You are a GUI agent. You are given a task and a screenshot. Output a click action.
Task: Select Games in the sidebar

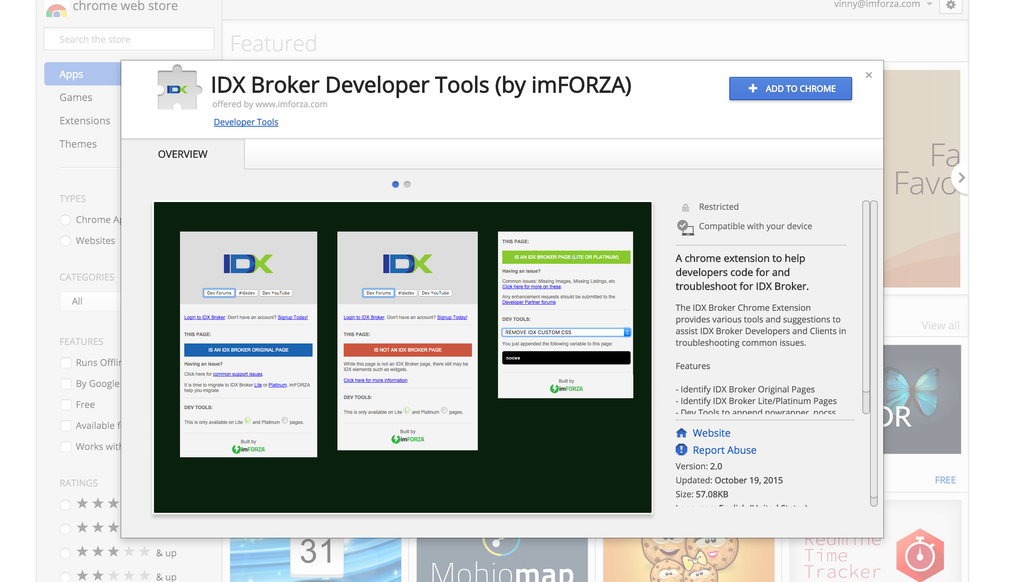76,97
